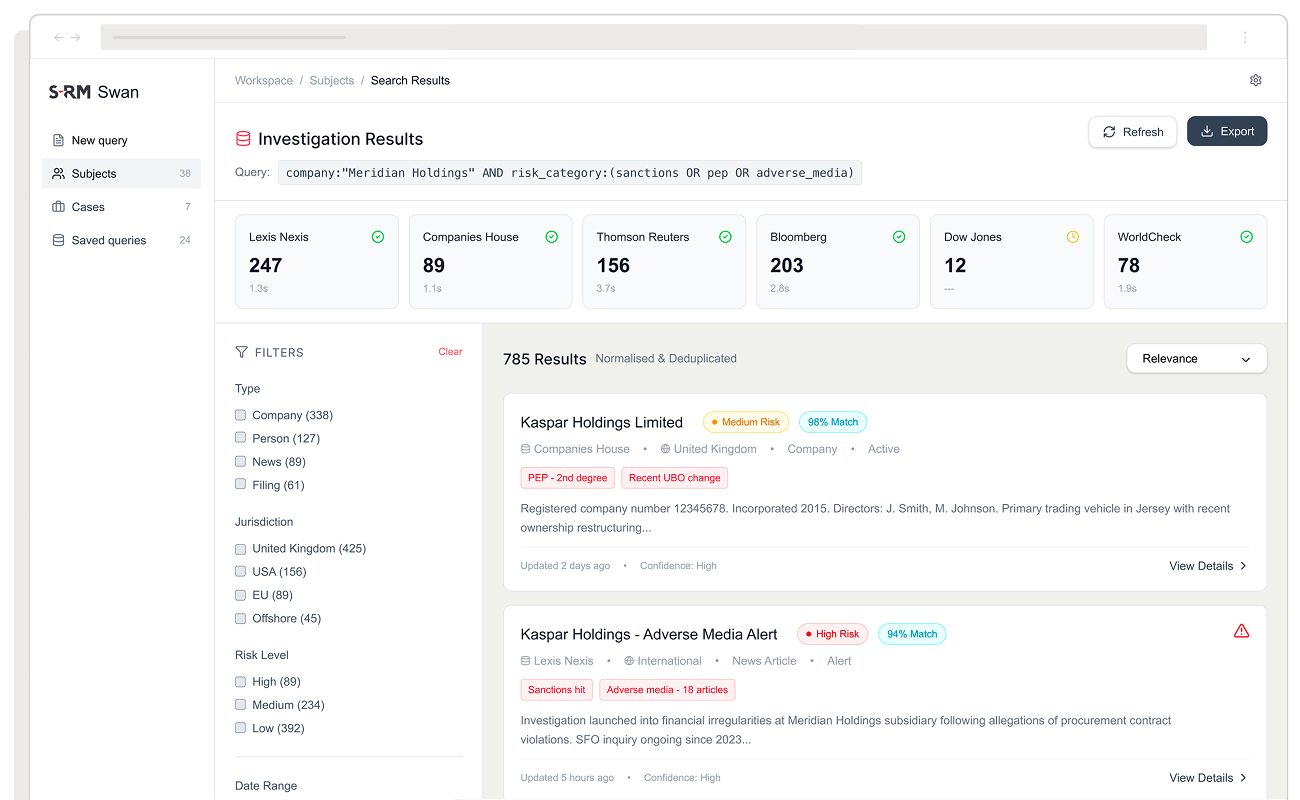This screenshot has height=800, width=1300.
Task: Click the Cases briefcase icon
Action: pos(58,207)
